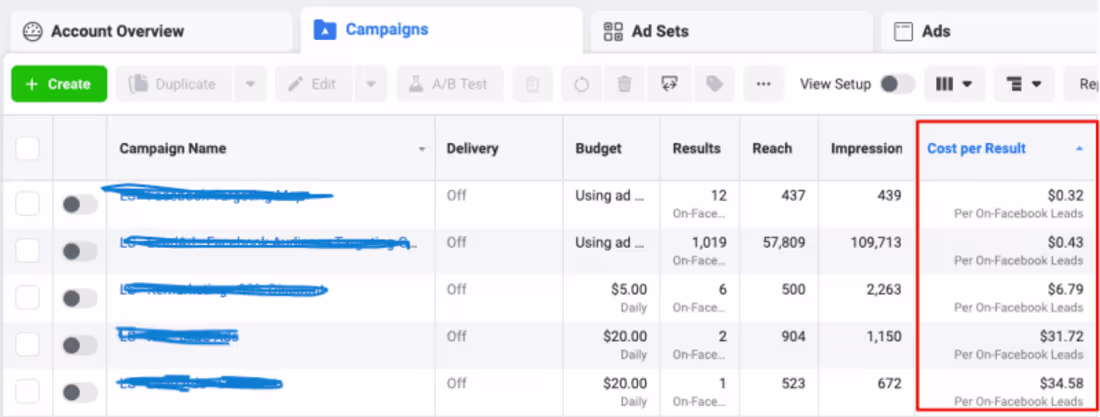The height and width of the screenshot is (417, 1100).
Task: Check the row with $0.32 cost
Action: tap(27, 204)
